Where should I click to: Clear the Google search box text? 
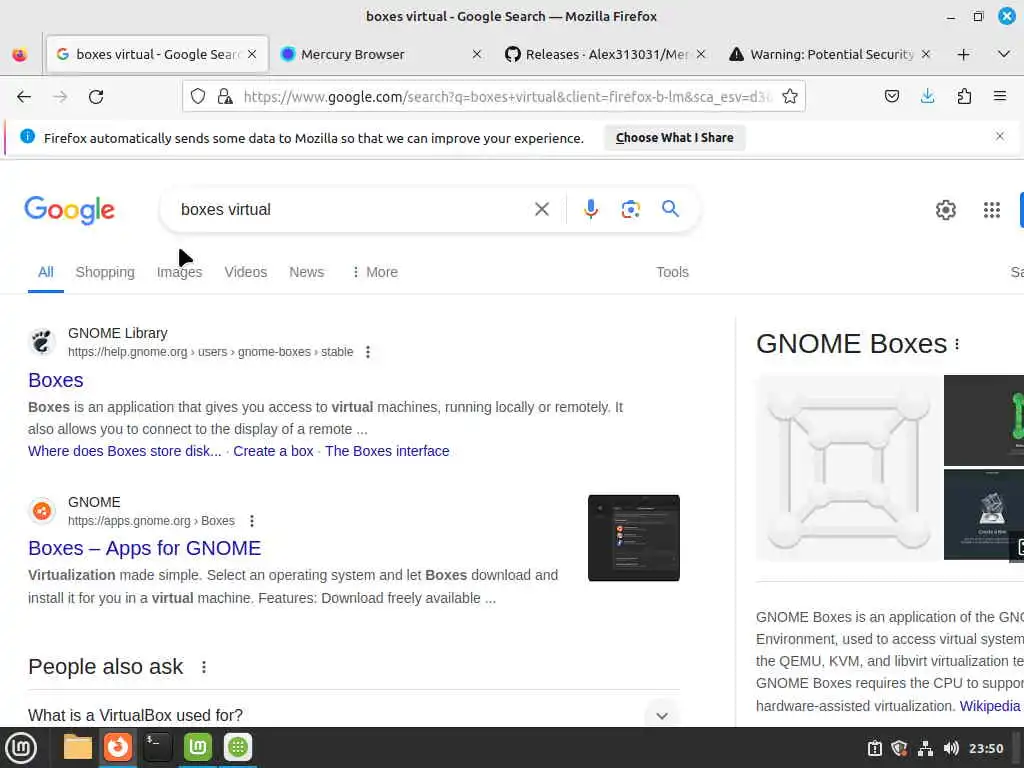pos(541,209)
